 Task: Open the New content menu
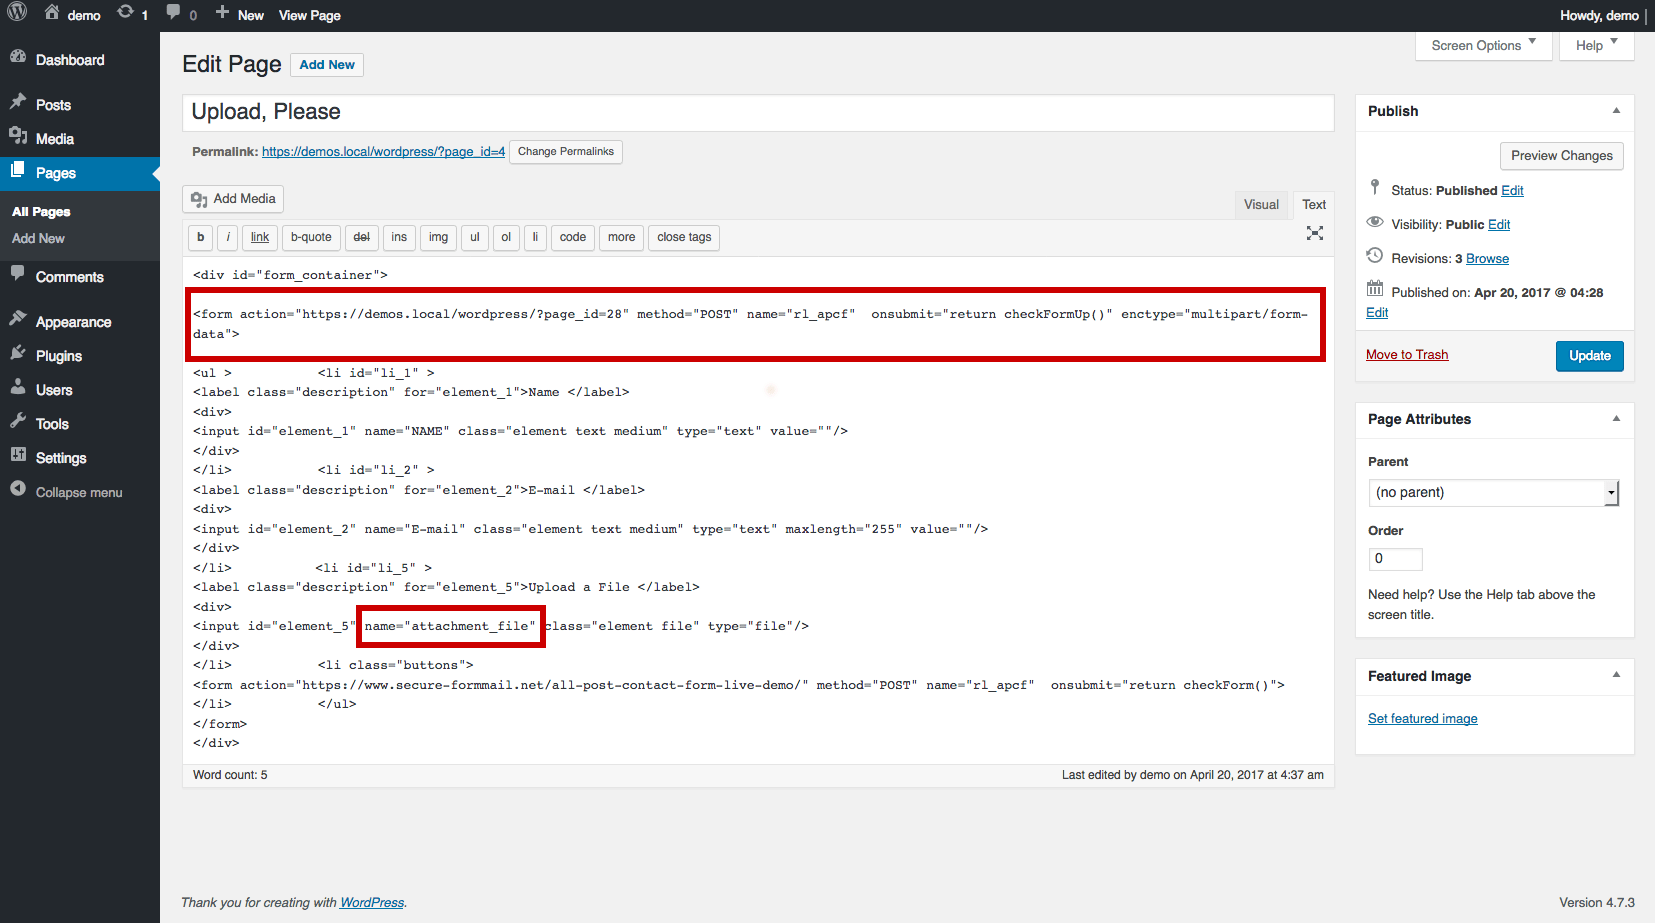(239, 15)
